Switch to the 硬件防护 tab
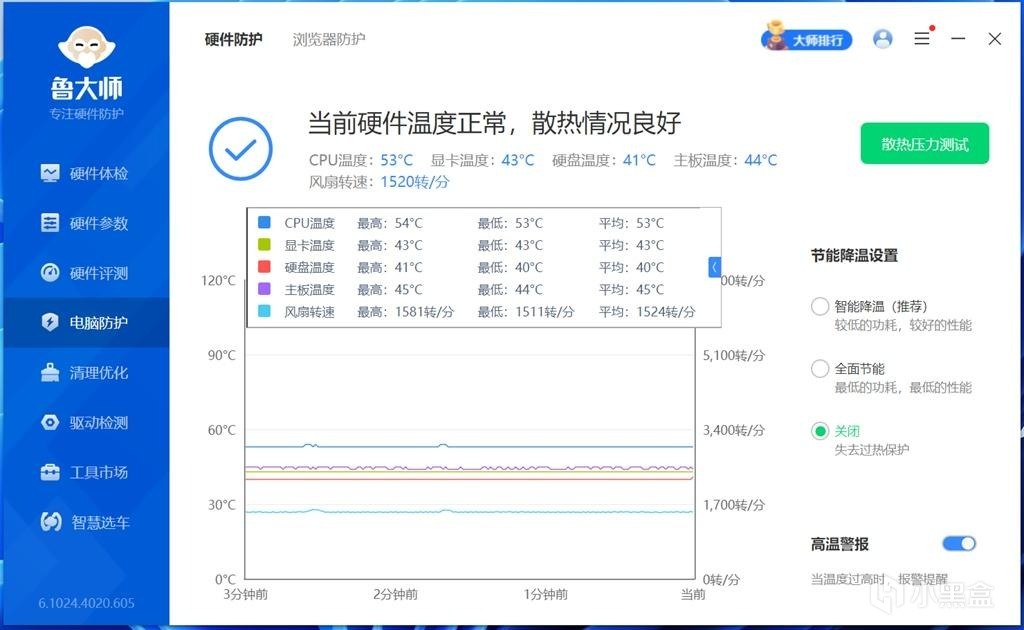The image size is (1024, 630). [x=233, y=39]
